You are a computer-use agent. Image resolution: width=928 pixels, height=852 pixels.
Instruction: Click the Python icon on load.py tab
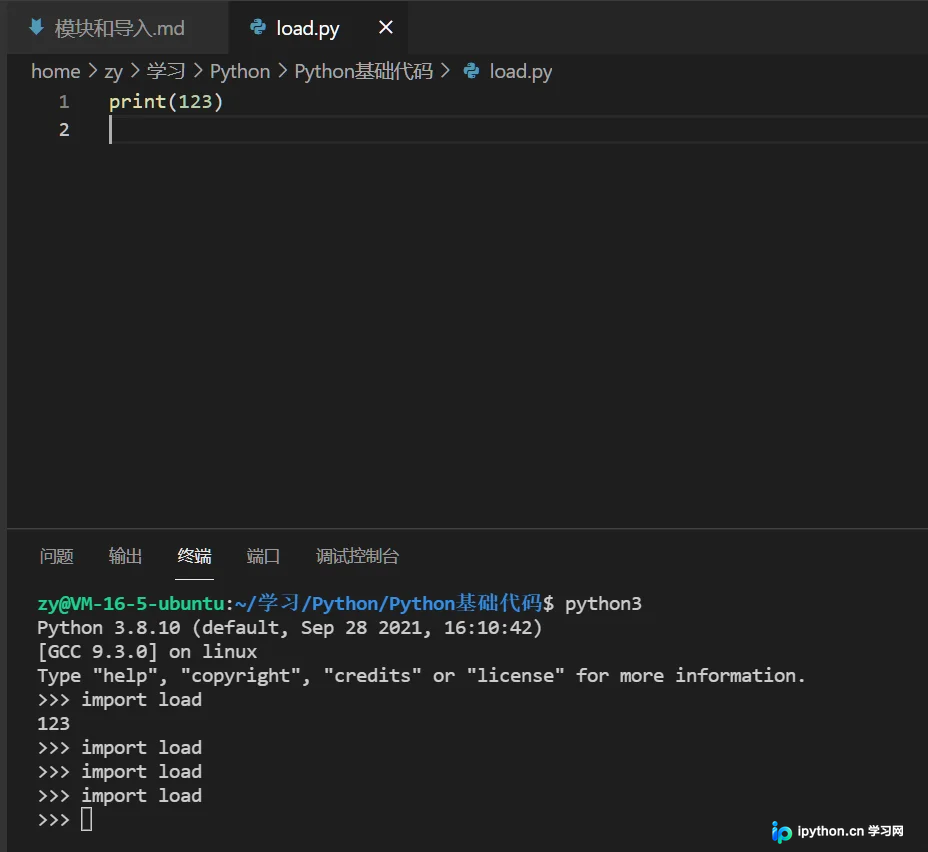258,27
